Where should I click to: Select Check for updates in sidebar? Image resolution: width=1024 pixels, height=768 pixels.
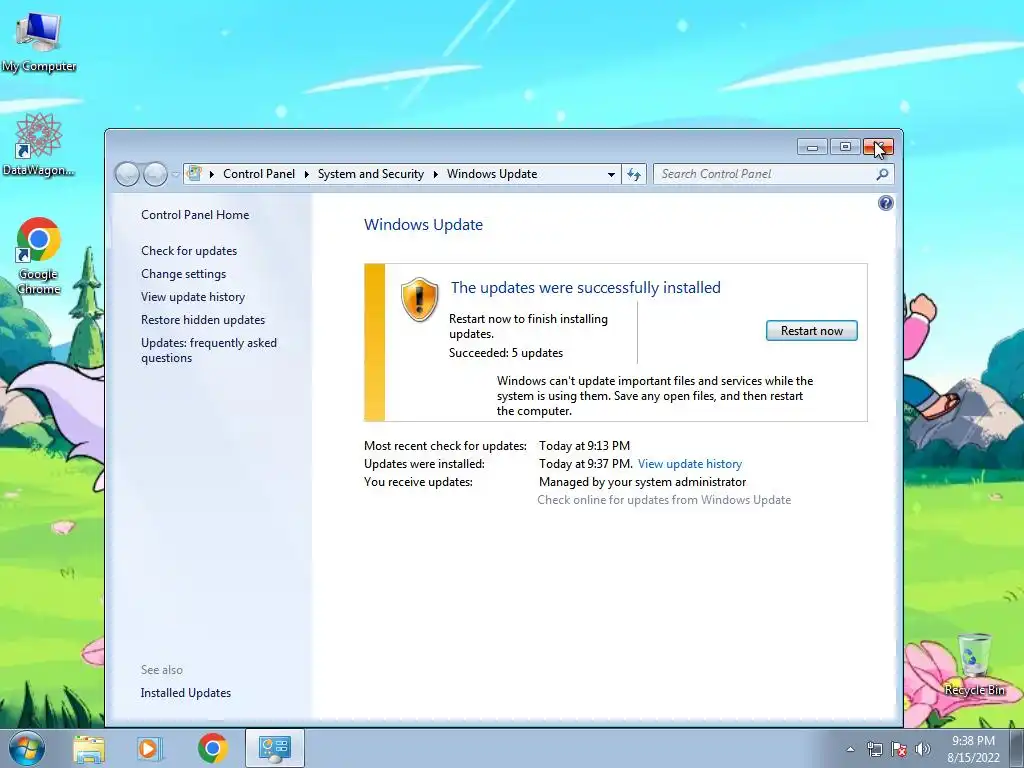(189, 251)
